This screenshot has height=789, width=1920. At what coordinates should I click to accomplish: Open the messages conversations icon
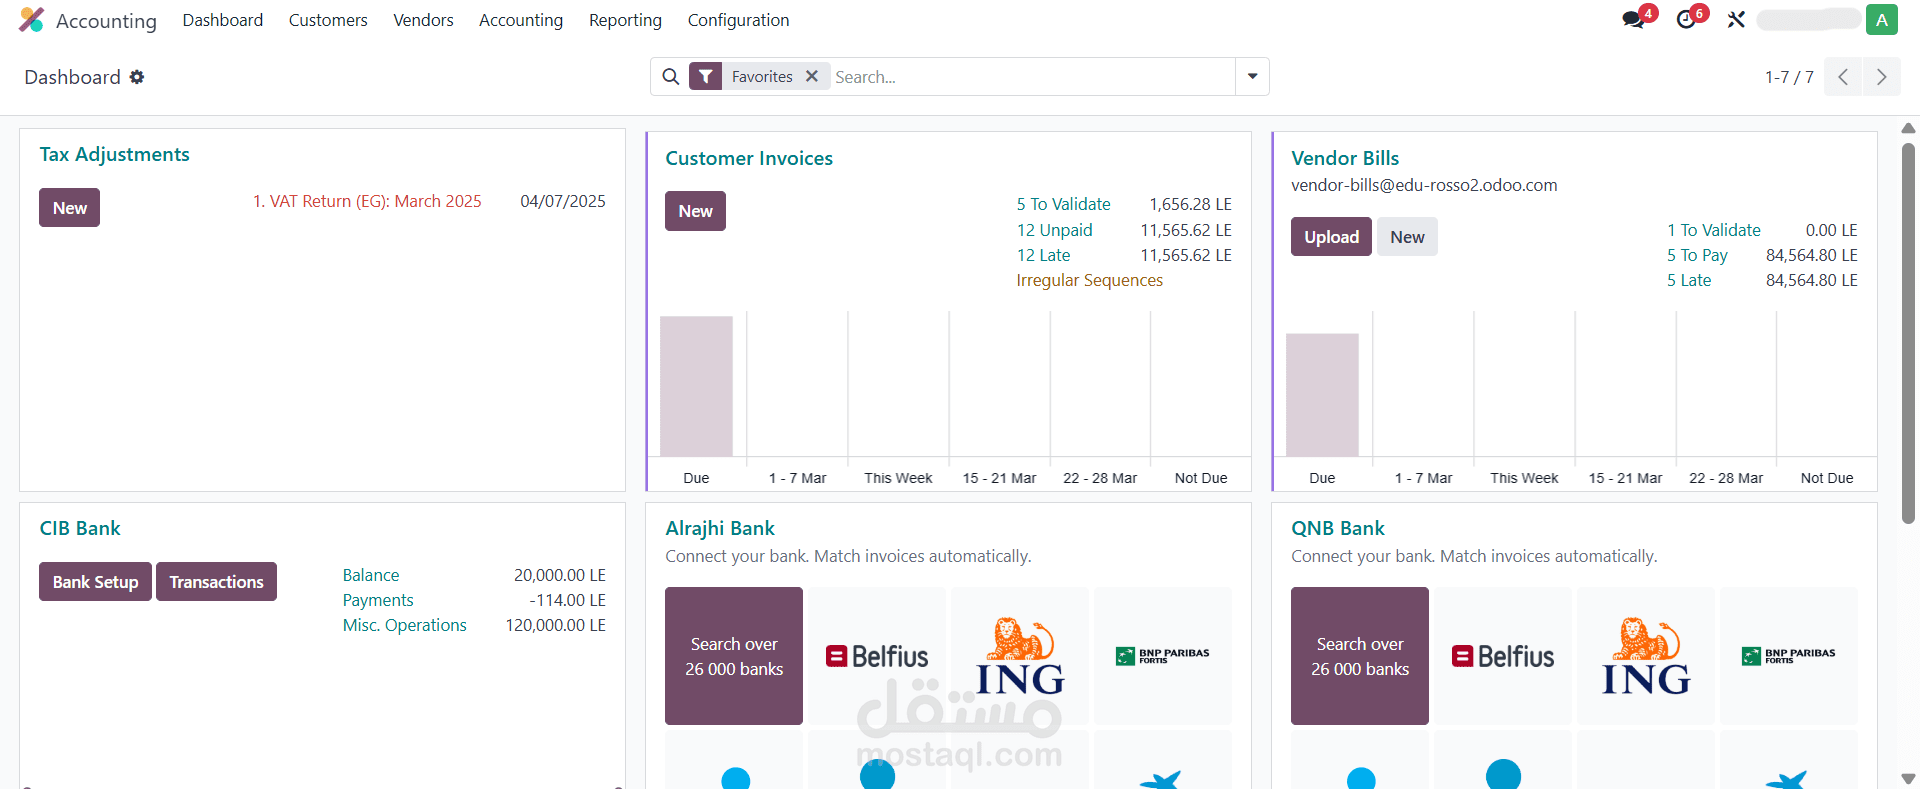click(1634, 20)
